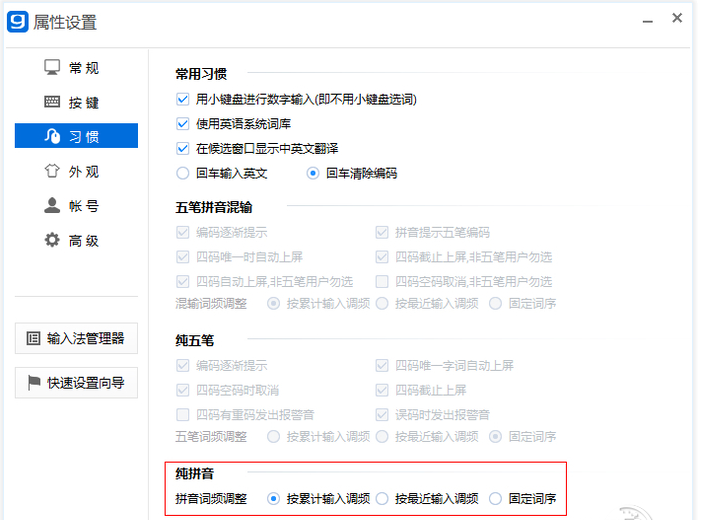Toggle 使用英语系统词库 checkbox
The width and height of the screenshot is (725, 520).
(183, 124)
